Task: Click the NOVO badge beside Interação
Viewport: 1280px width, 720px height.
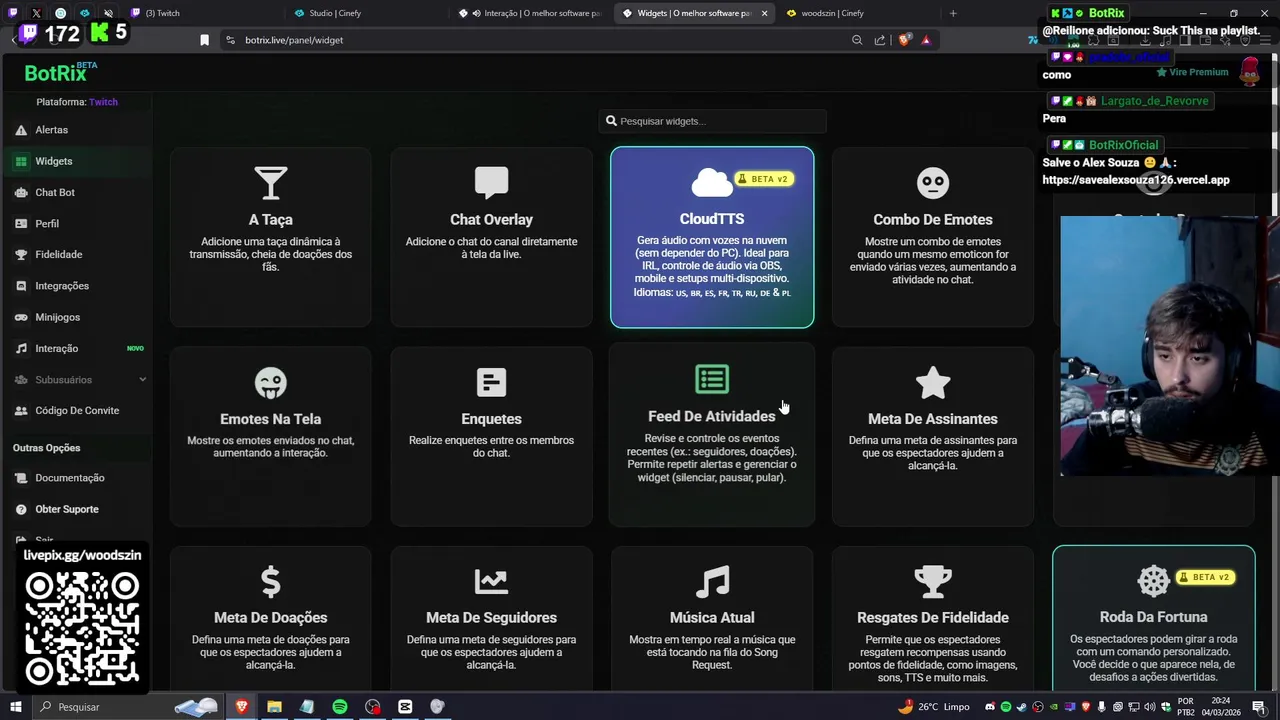Action: click(x=135, y=348)
